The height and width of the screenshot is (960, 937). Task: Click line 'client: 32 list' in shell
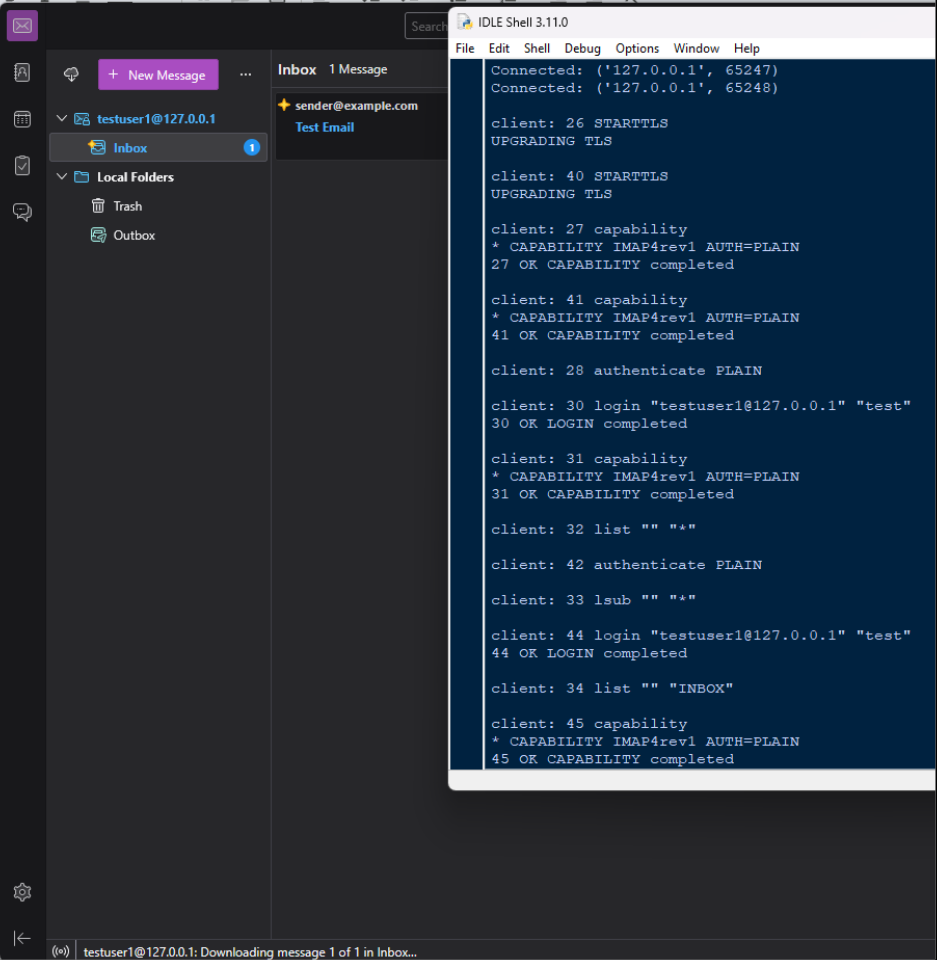pyautogui.click(x=593, y=530)
